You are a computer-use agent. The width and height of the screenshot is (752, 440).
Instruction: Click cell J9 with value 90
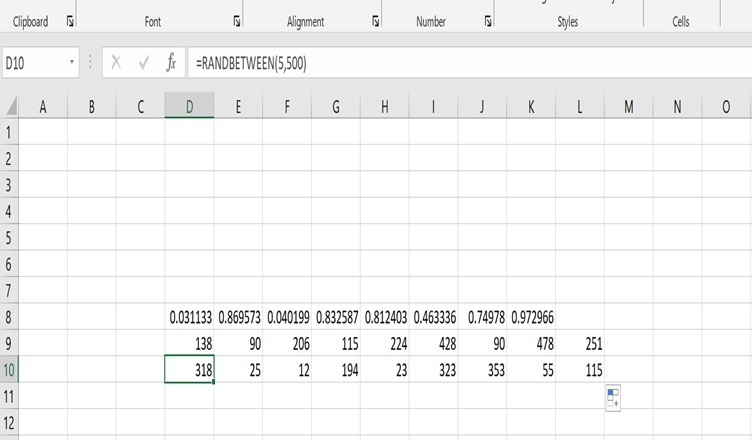[482, 343]
